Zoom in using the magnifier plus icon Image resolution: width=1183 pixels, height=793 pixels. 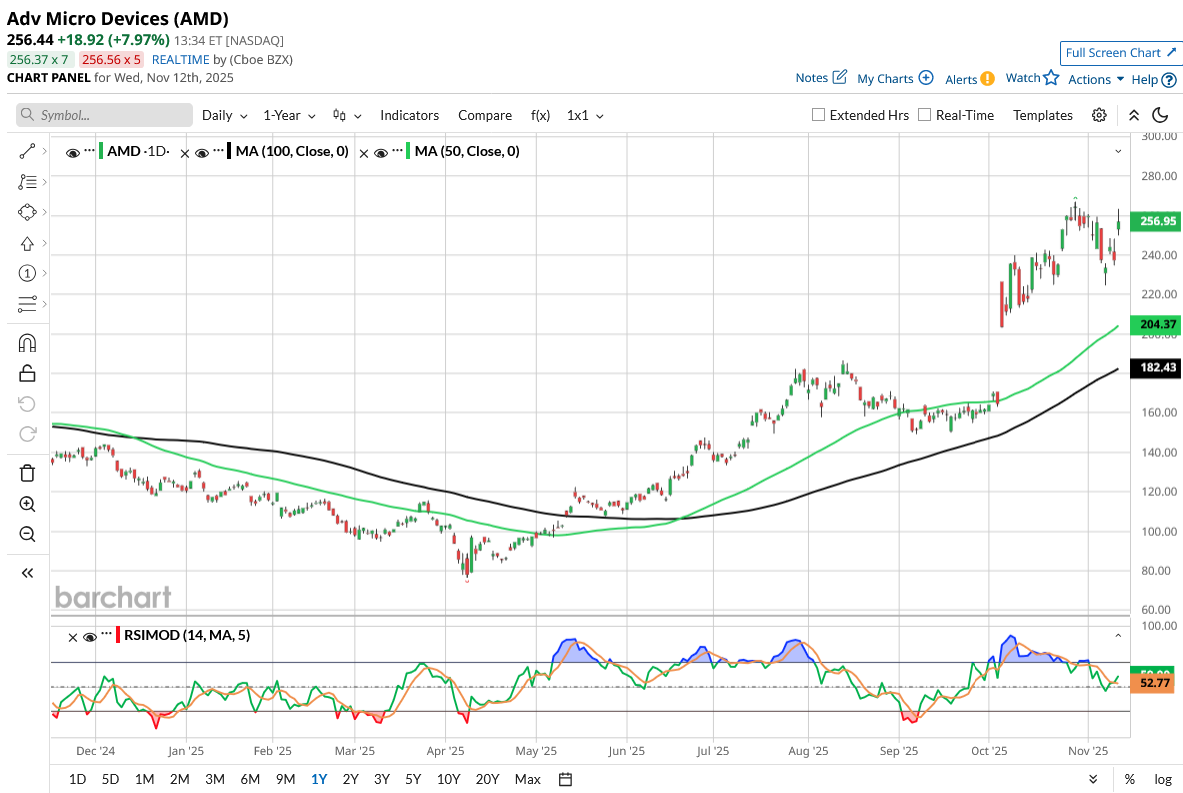coord(27,504)
